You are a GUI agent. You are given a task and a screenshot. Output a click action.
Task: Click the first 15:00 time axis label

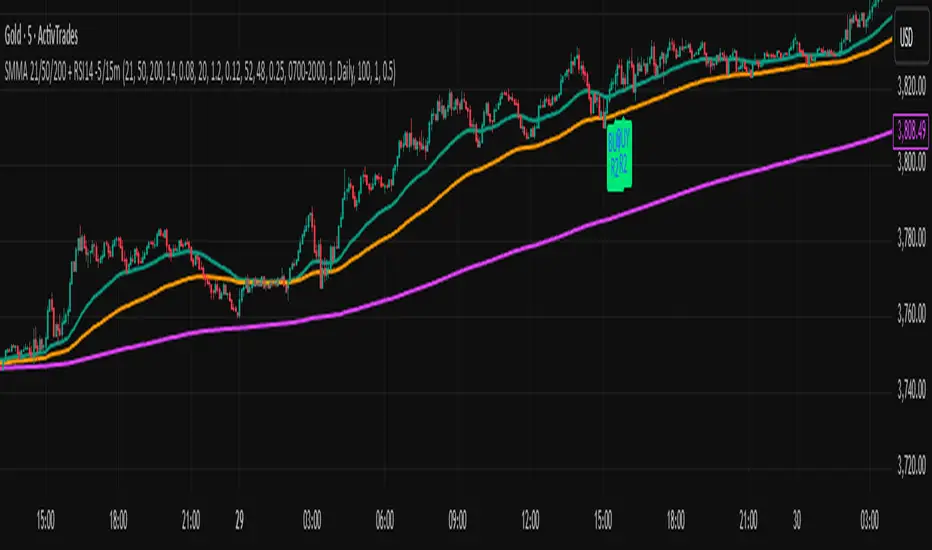tap(46, 521)
